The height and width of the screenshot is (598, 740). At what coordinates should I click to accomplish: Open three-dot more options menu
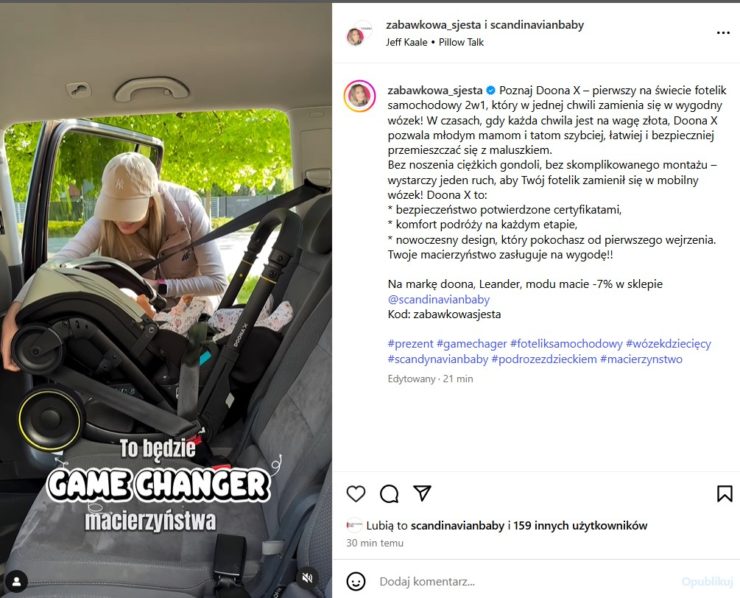(x=723, y=33)
